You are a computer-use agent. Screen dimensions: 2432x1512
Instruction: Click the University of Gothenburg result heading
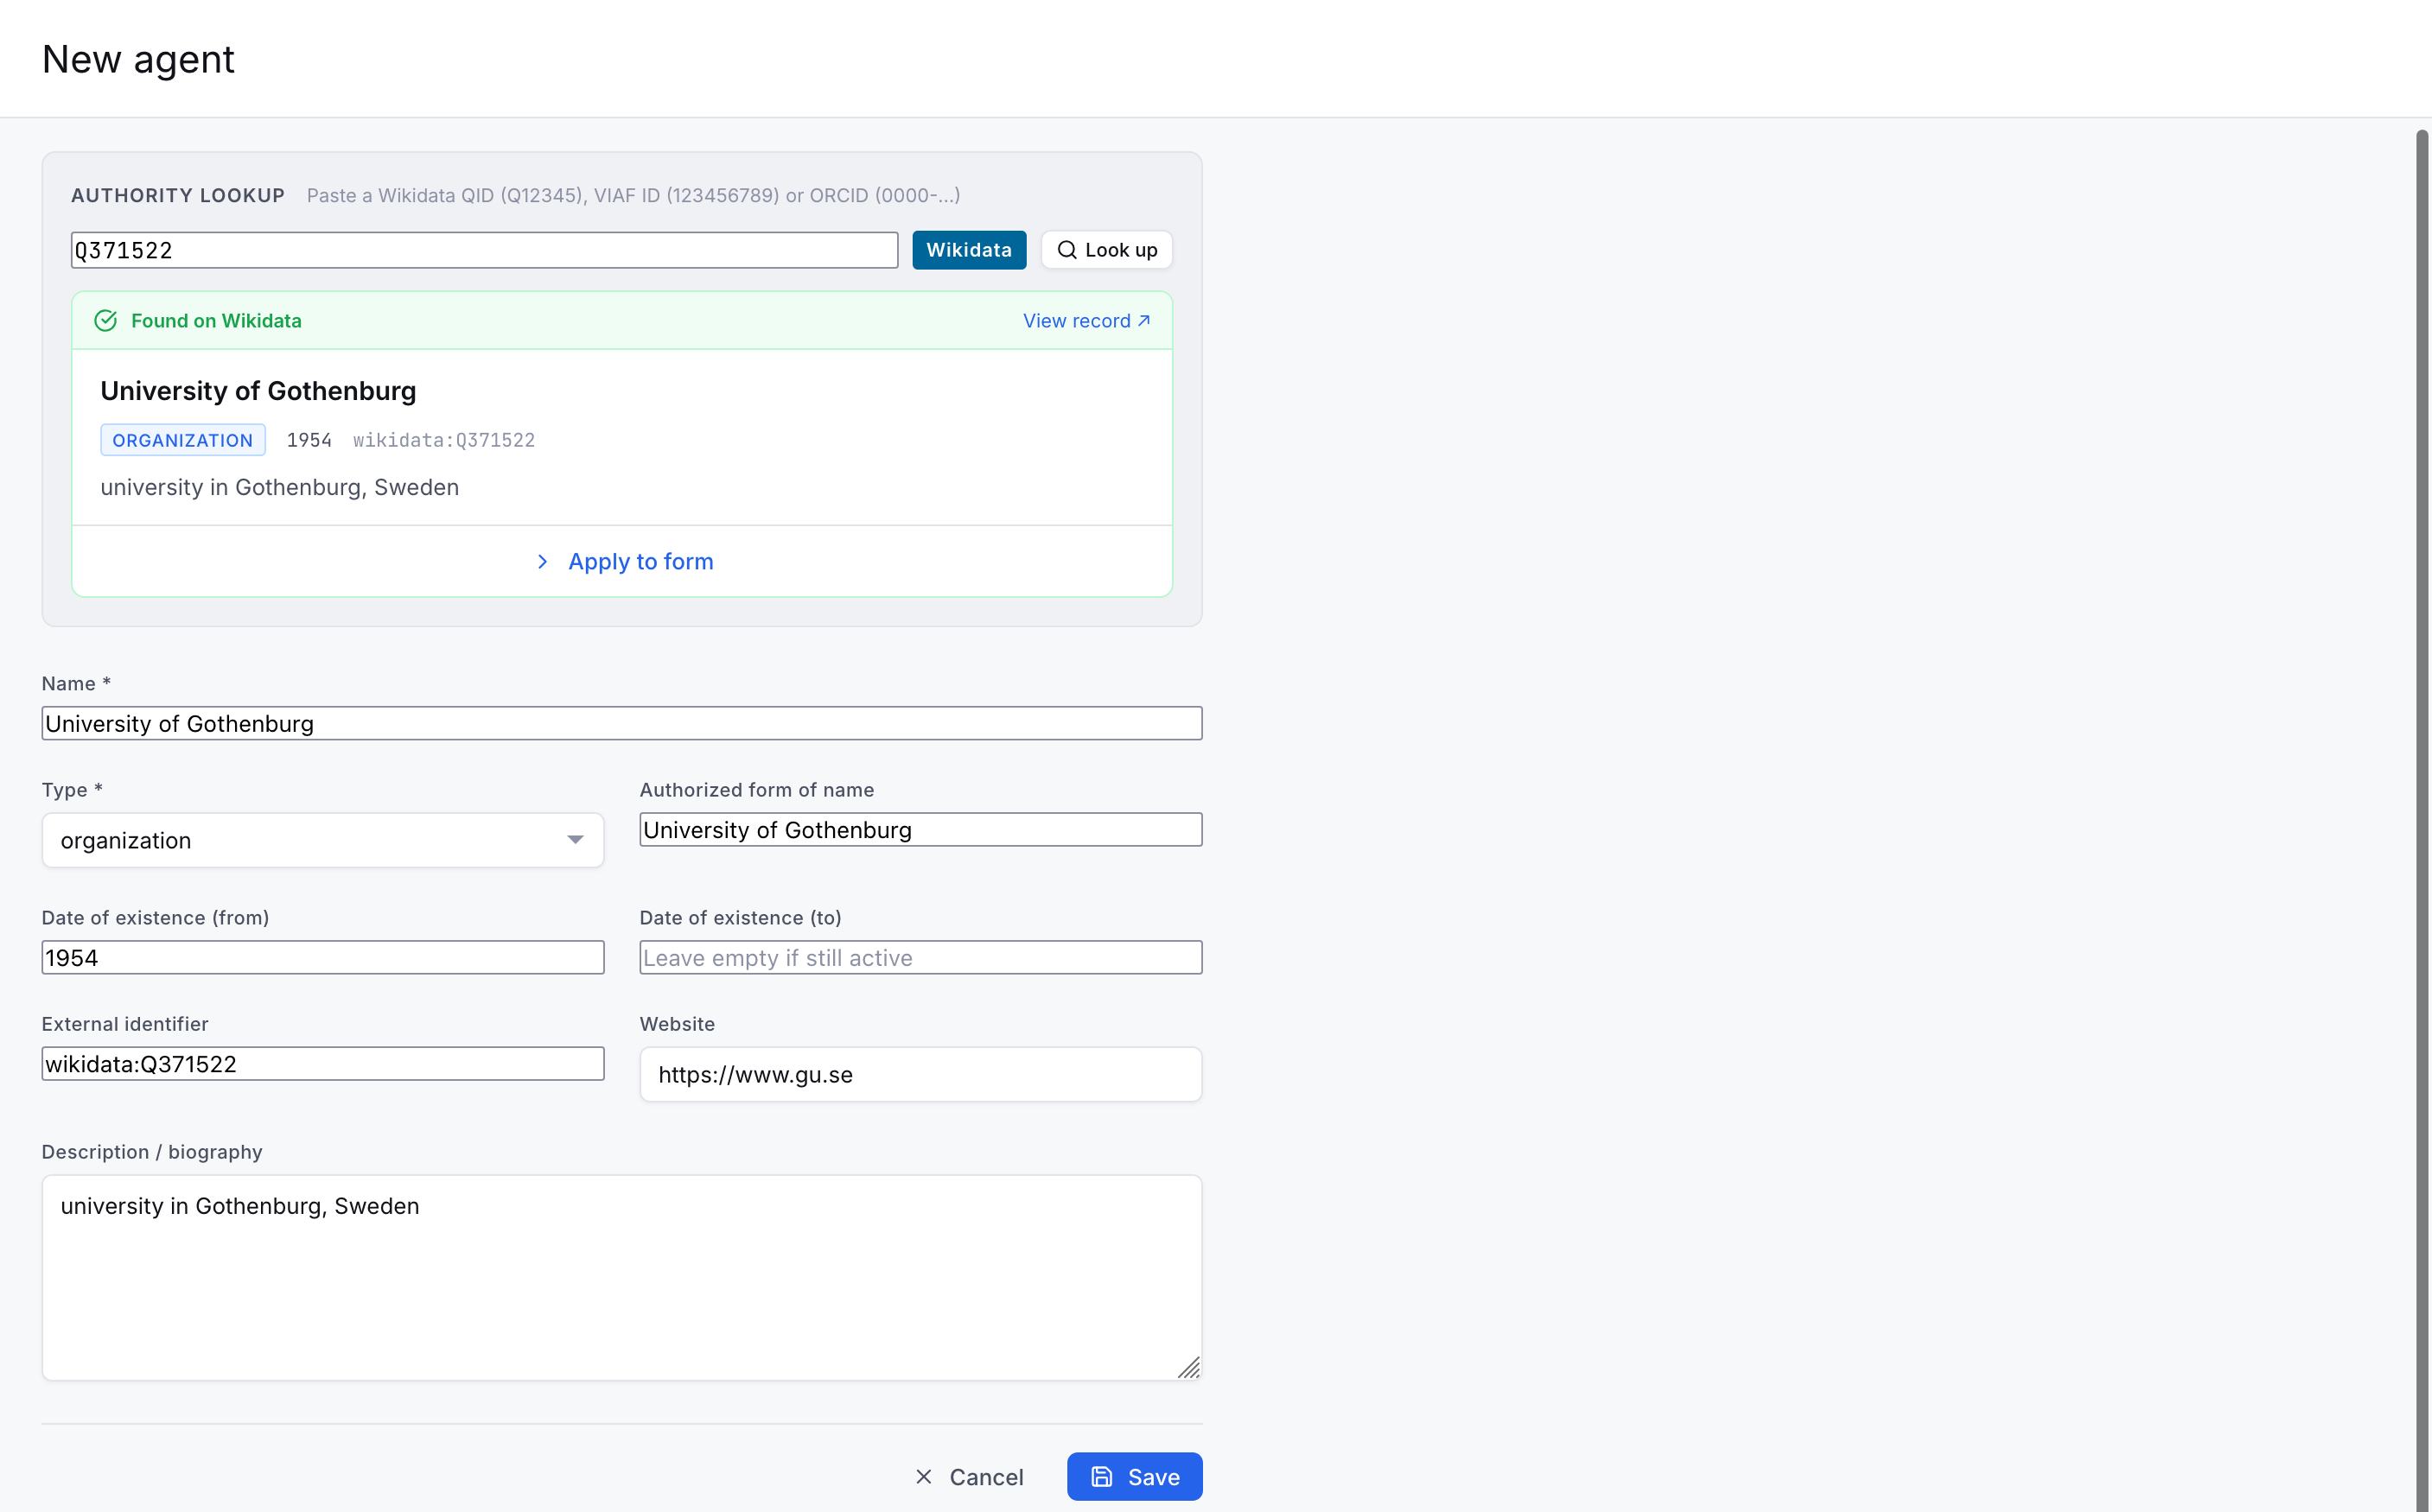[x=258, y=391]
